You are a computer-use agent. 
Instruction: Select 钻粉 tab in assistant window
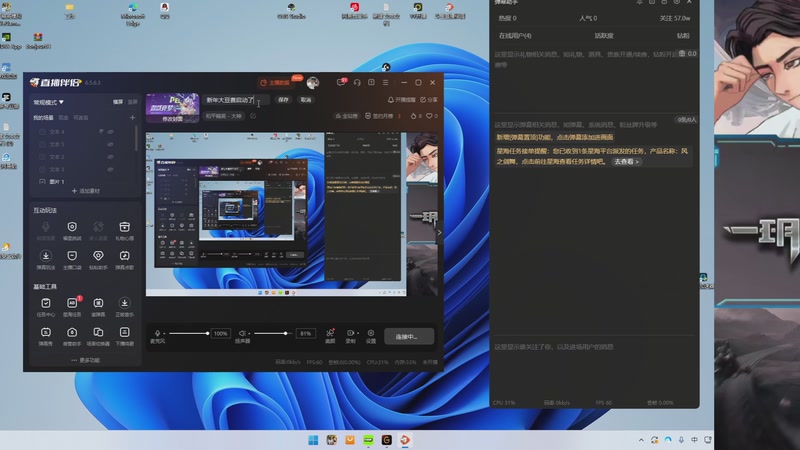pos(683,36)
